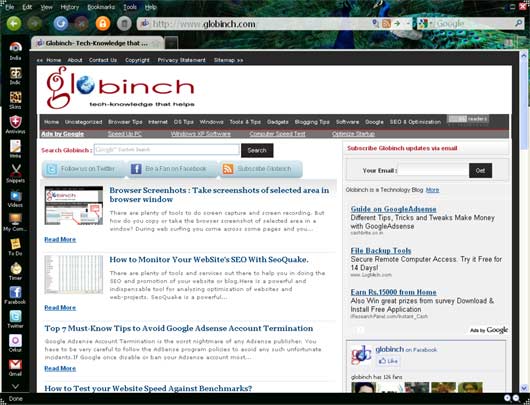
Task: Open the Write sidebar icon
Action: pyautogui.click(x=15, y=149)
